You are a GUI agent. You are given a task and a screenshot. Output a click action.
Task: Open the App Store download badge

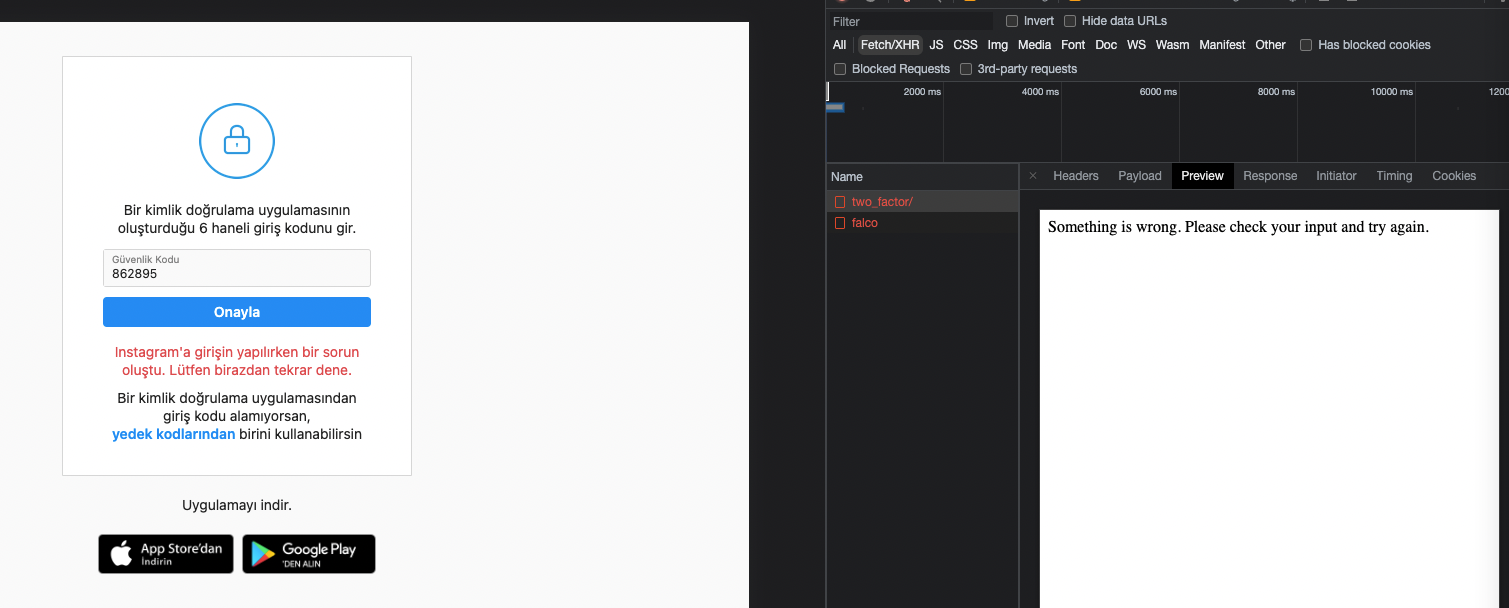coord(166,554)
